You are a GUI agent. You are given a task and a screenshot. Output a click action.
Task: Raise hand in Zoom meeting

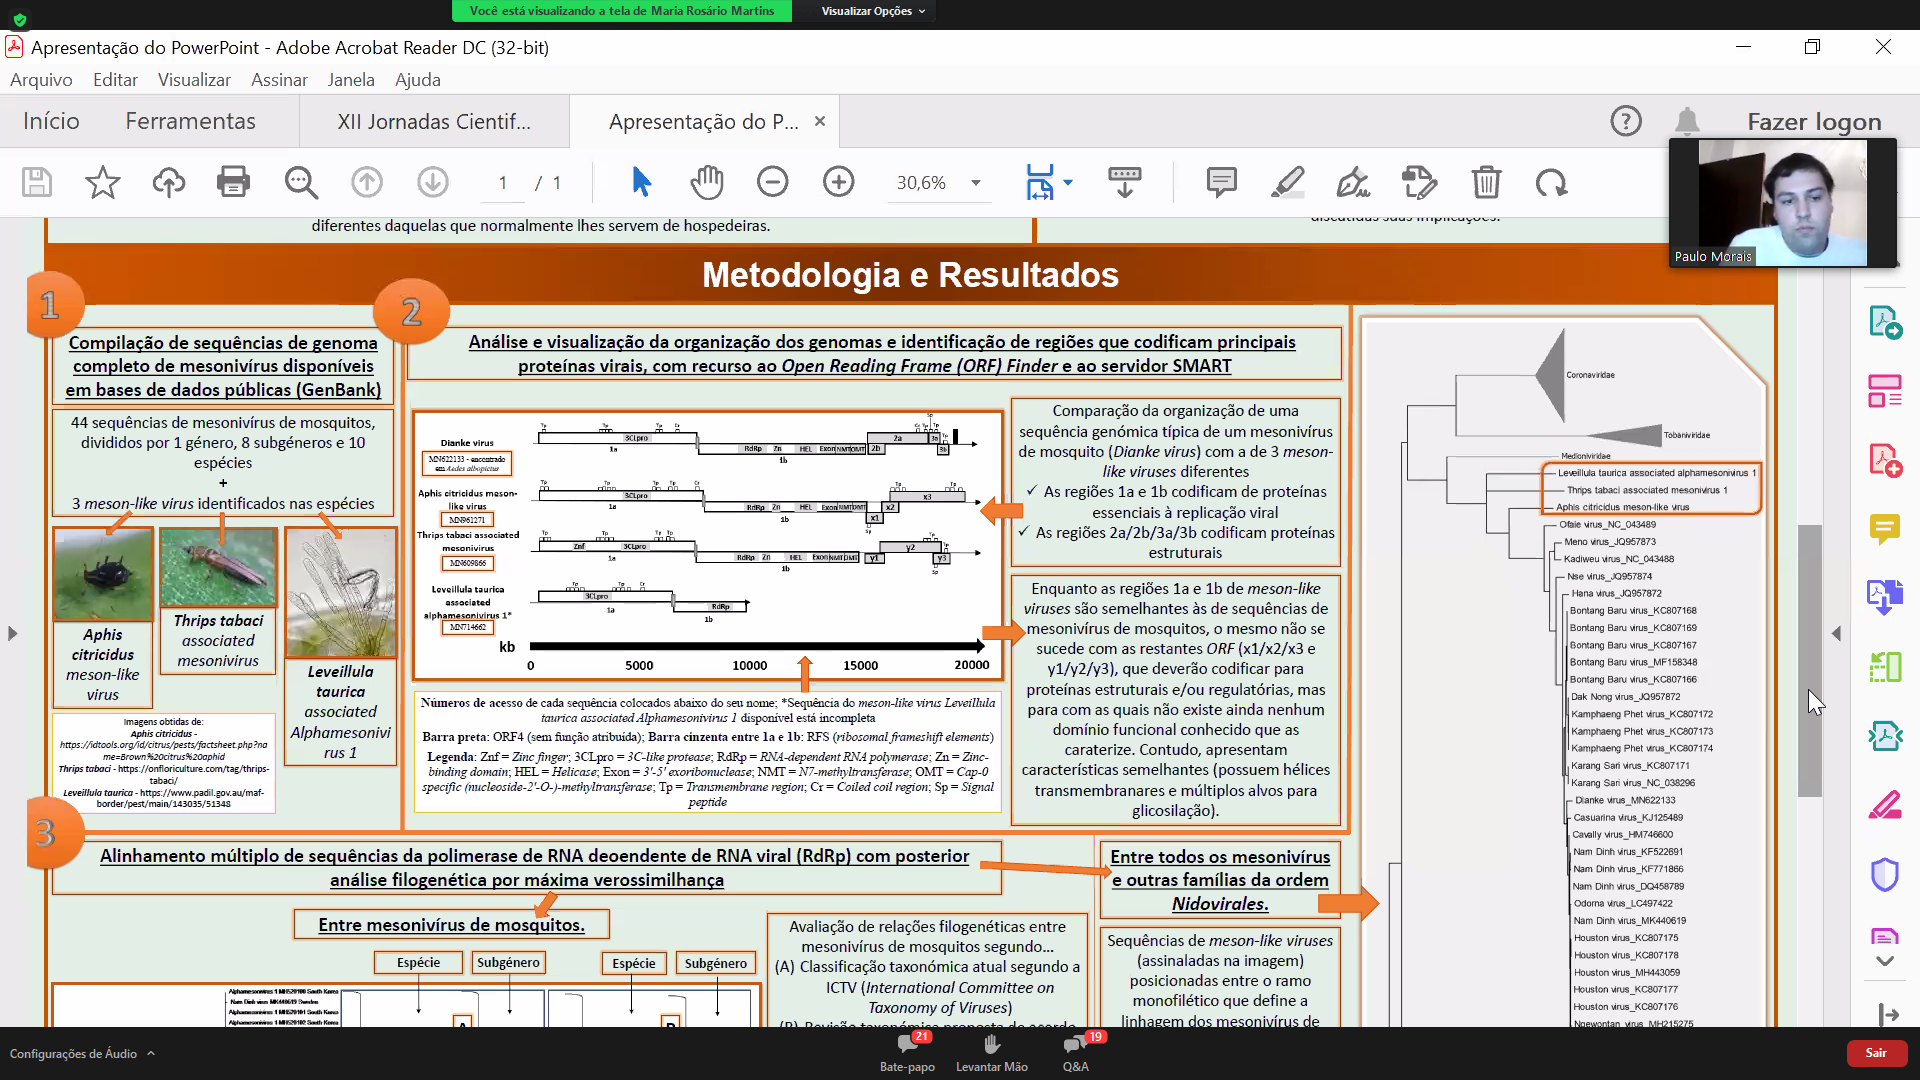pos(991,1052)
